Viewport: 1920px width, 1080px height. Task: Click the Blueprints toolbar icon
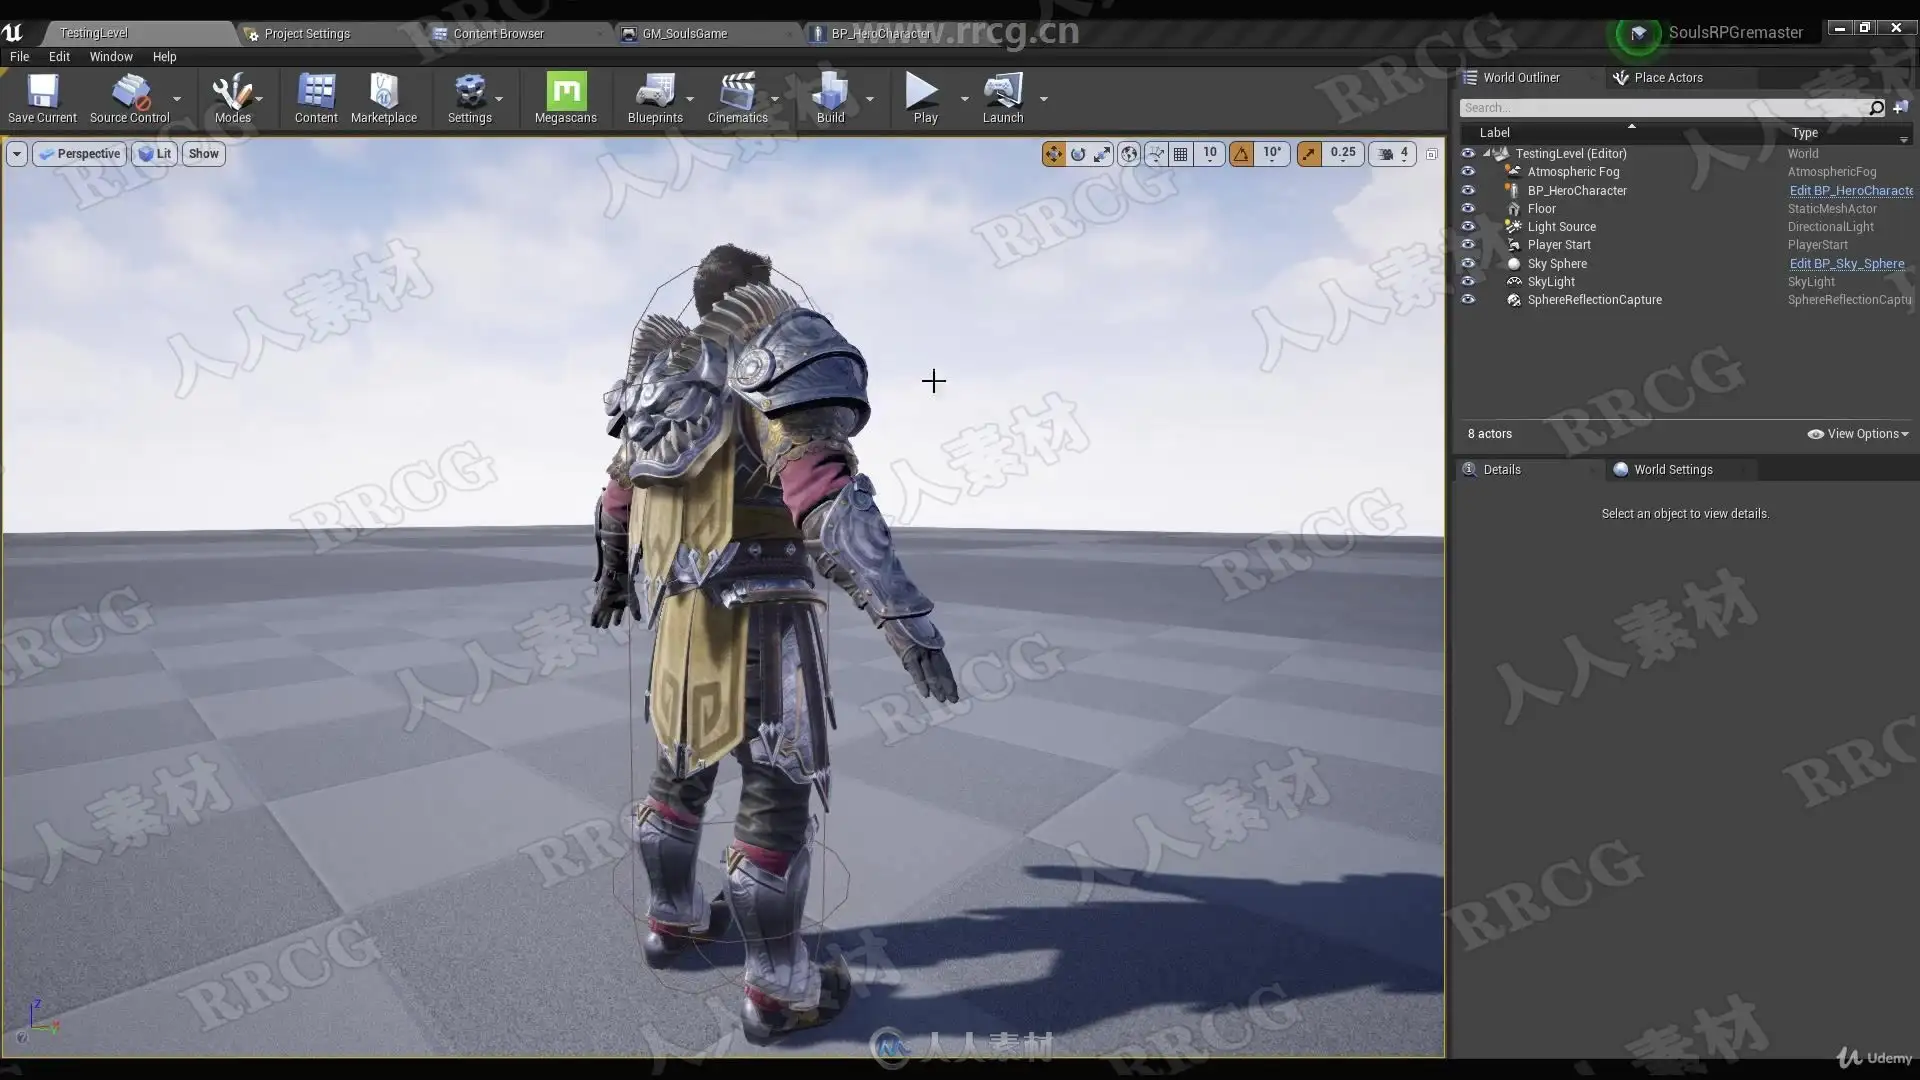[x=654, y=97]
